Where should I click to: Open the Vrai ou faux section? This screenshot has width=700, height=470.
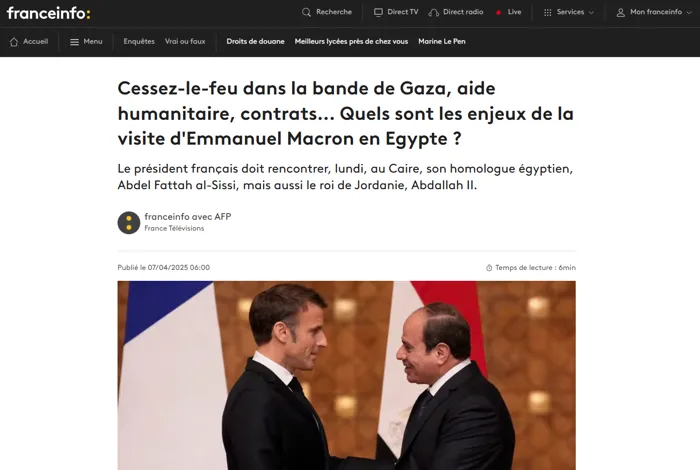pos(185,42)
